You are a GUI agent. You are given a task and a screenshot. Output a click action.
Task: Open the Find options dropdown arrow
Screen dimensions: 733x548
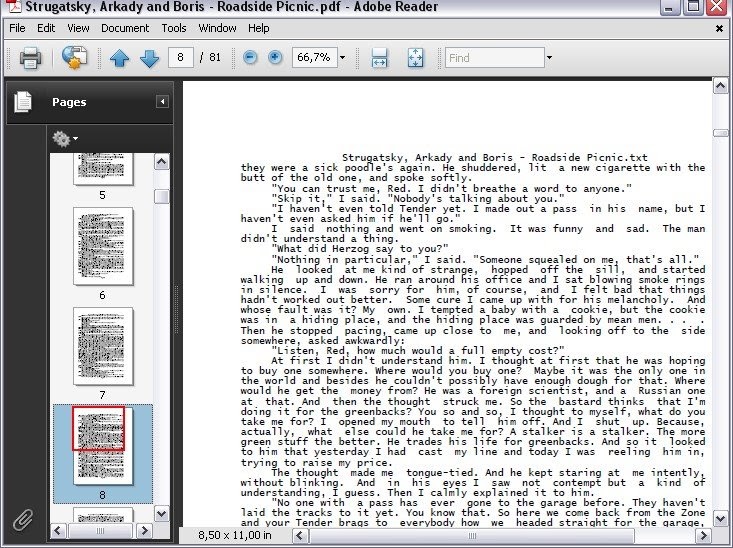click(x=549, y=58)
